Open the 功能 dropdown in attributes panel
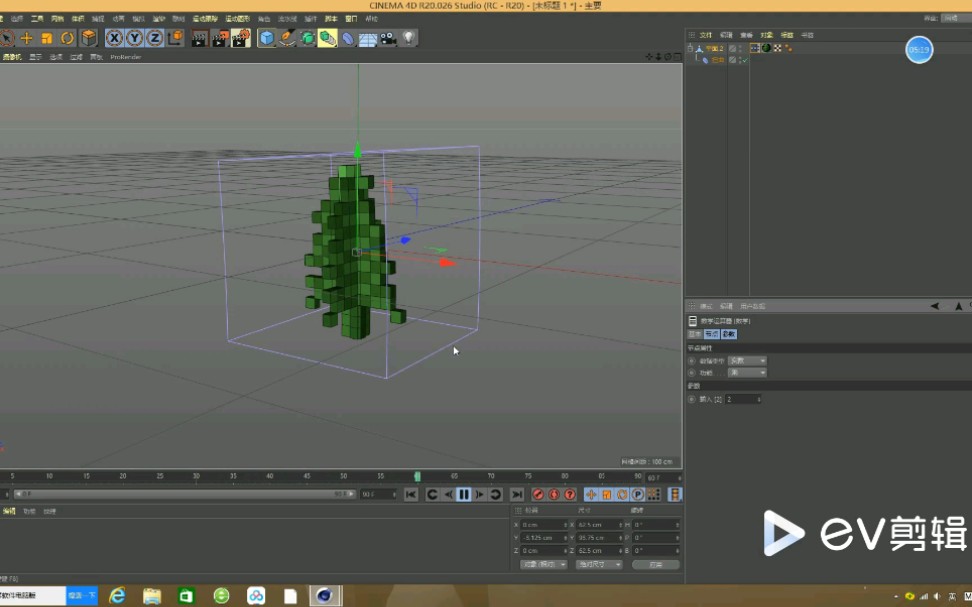972x607 pixels. [x=746, y=372]
